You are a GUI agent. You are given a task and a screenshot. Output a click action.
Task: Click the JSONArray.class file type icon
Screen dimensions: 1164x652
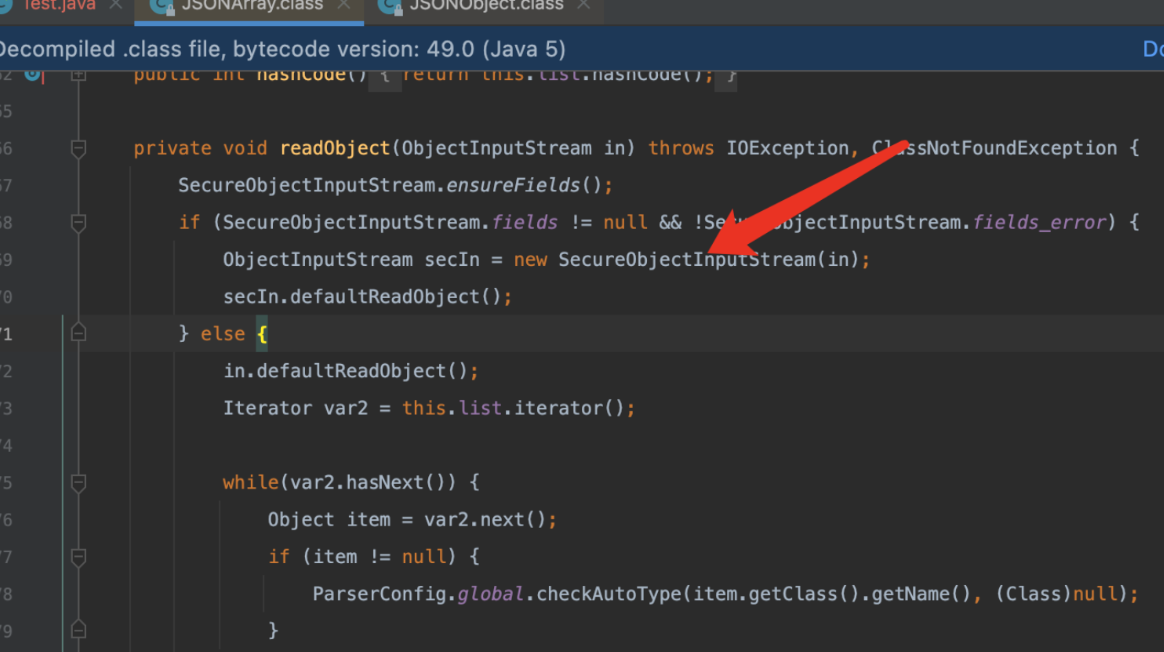[162, 6]
